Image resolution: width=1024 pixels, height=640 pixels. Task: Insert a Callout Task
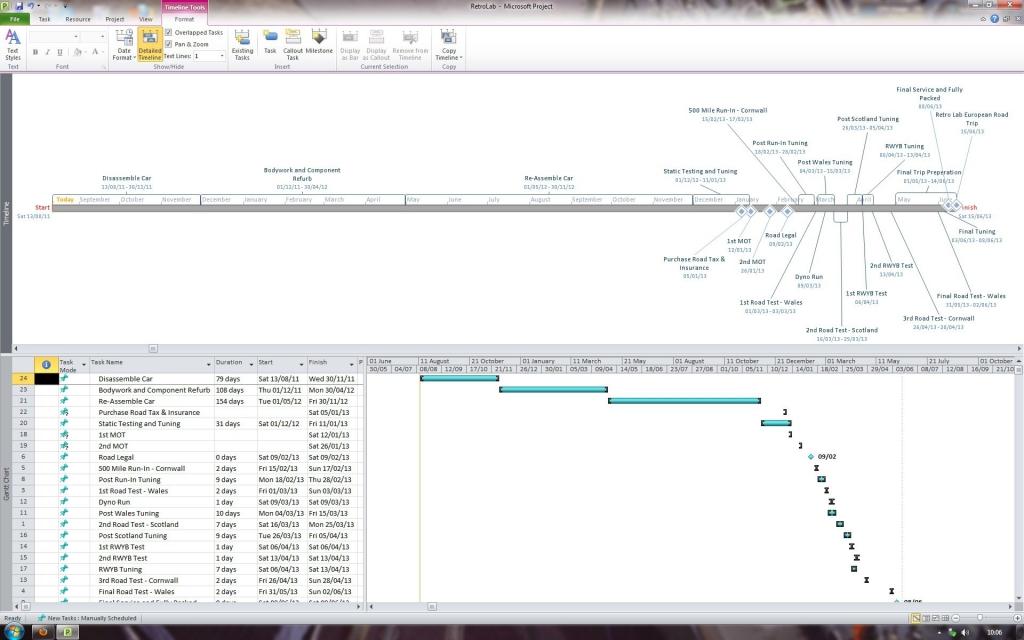(x=293, y=44)
